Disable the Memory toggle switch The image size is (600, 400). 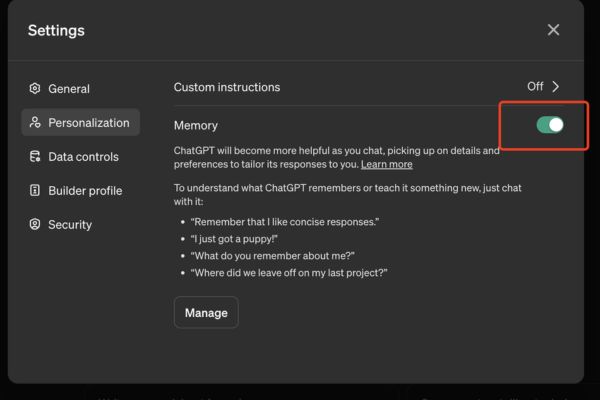[x=549, y=125]
